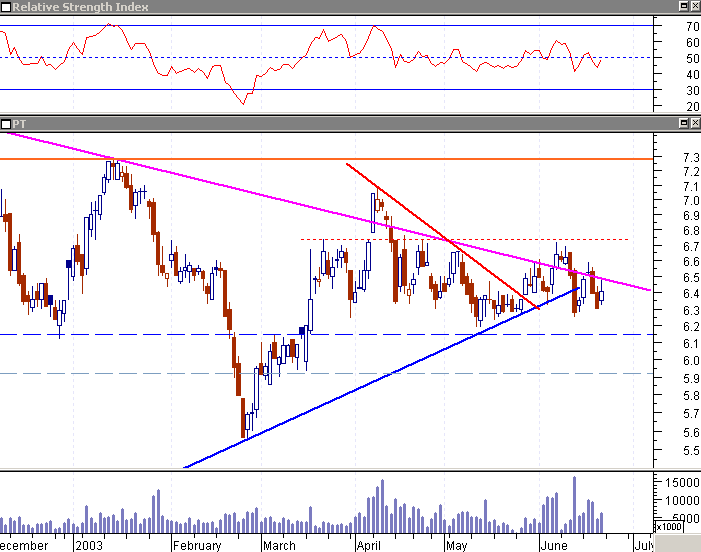The width and height of the screenshot is (701, 552).
Task: Click the June label on date axis
Action: pos(554,545)
